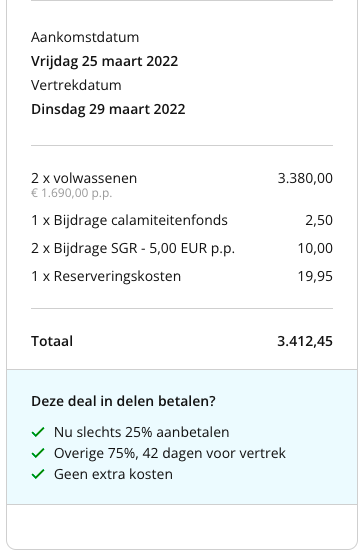Select the 2,50 calamiteitenfonds amount

click(x=319, y=220)
